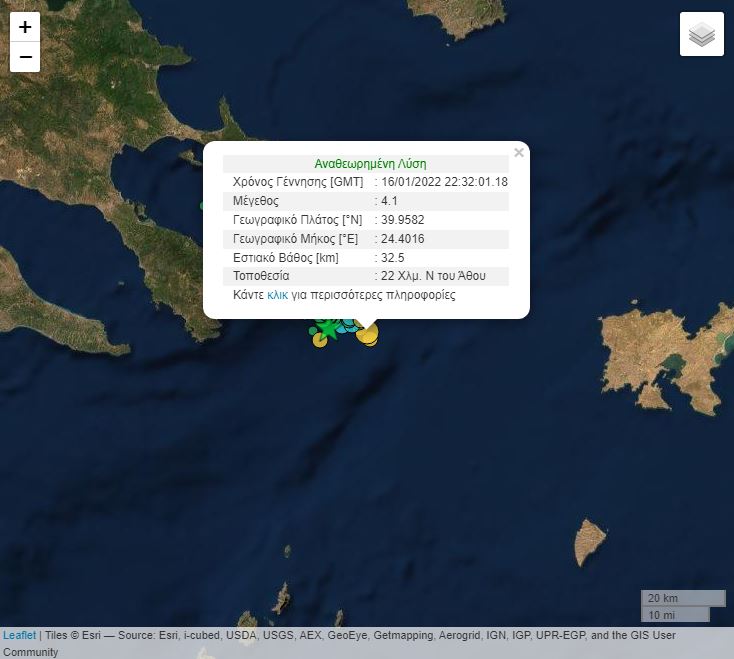Zoom in on the map
This screenshot has width=734, height=659.
point(25,27)
